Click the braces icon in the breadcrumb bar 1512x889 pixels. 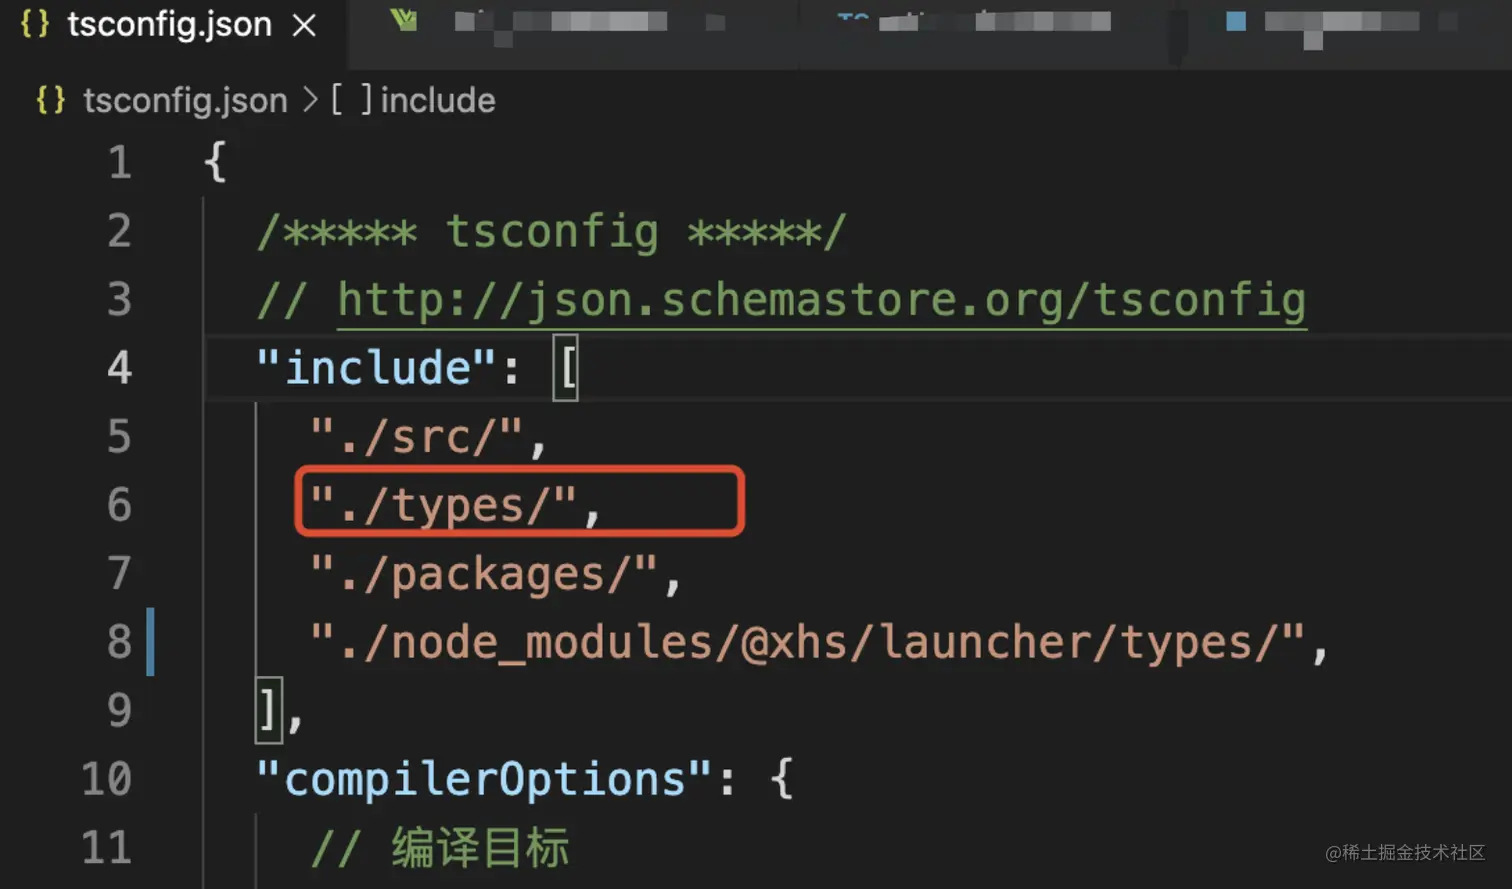[51, 100]
